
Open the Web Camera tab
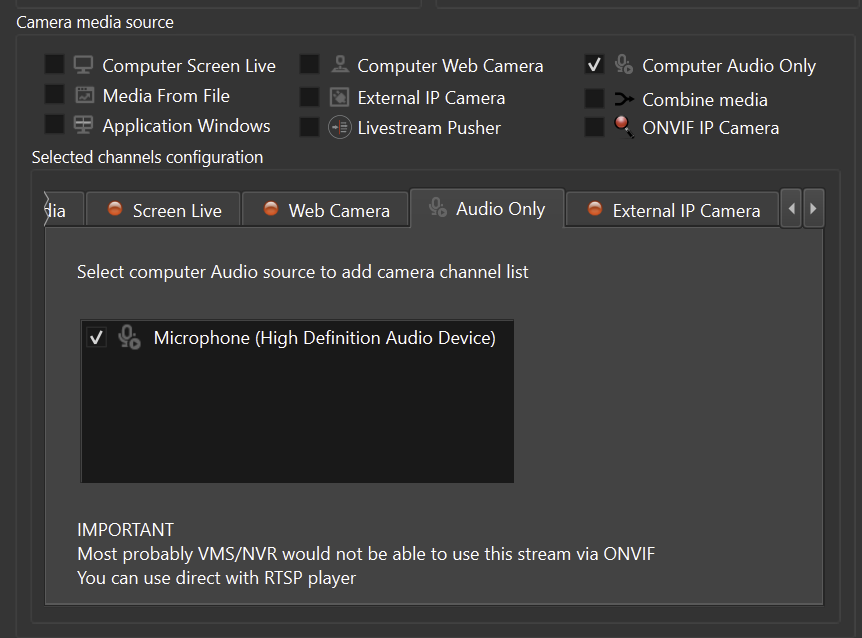coord(326,211)
